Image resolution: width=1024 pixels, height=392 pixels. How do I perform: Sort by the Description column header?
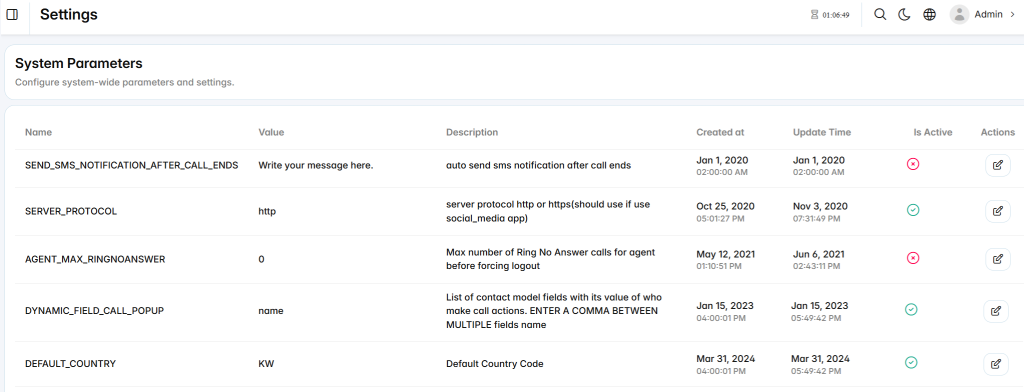(x=472, y=132)
